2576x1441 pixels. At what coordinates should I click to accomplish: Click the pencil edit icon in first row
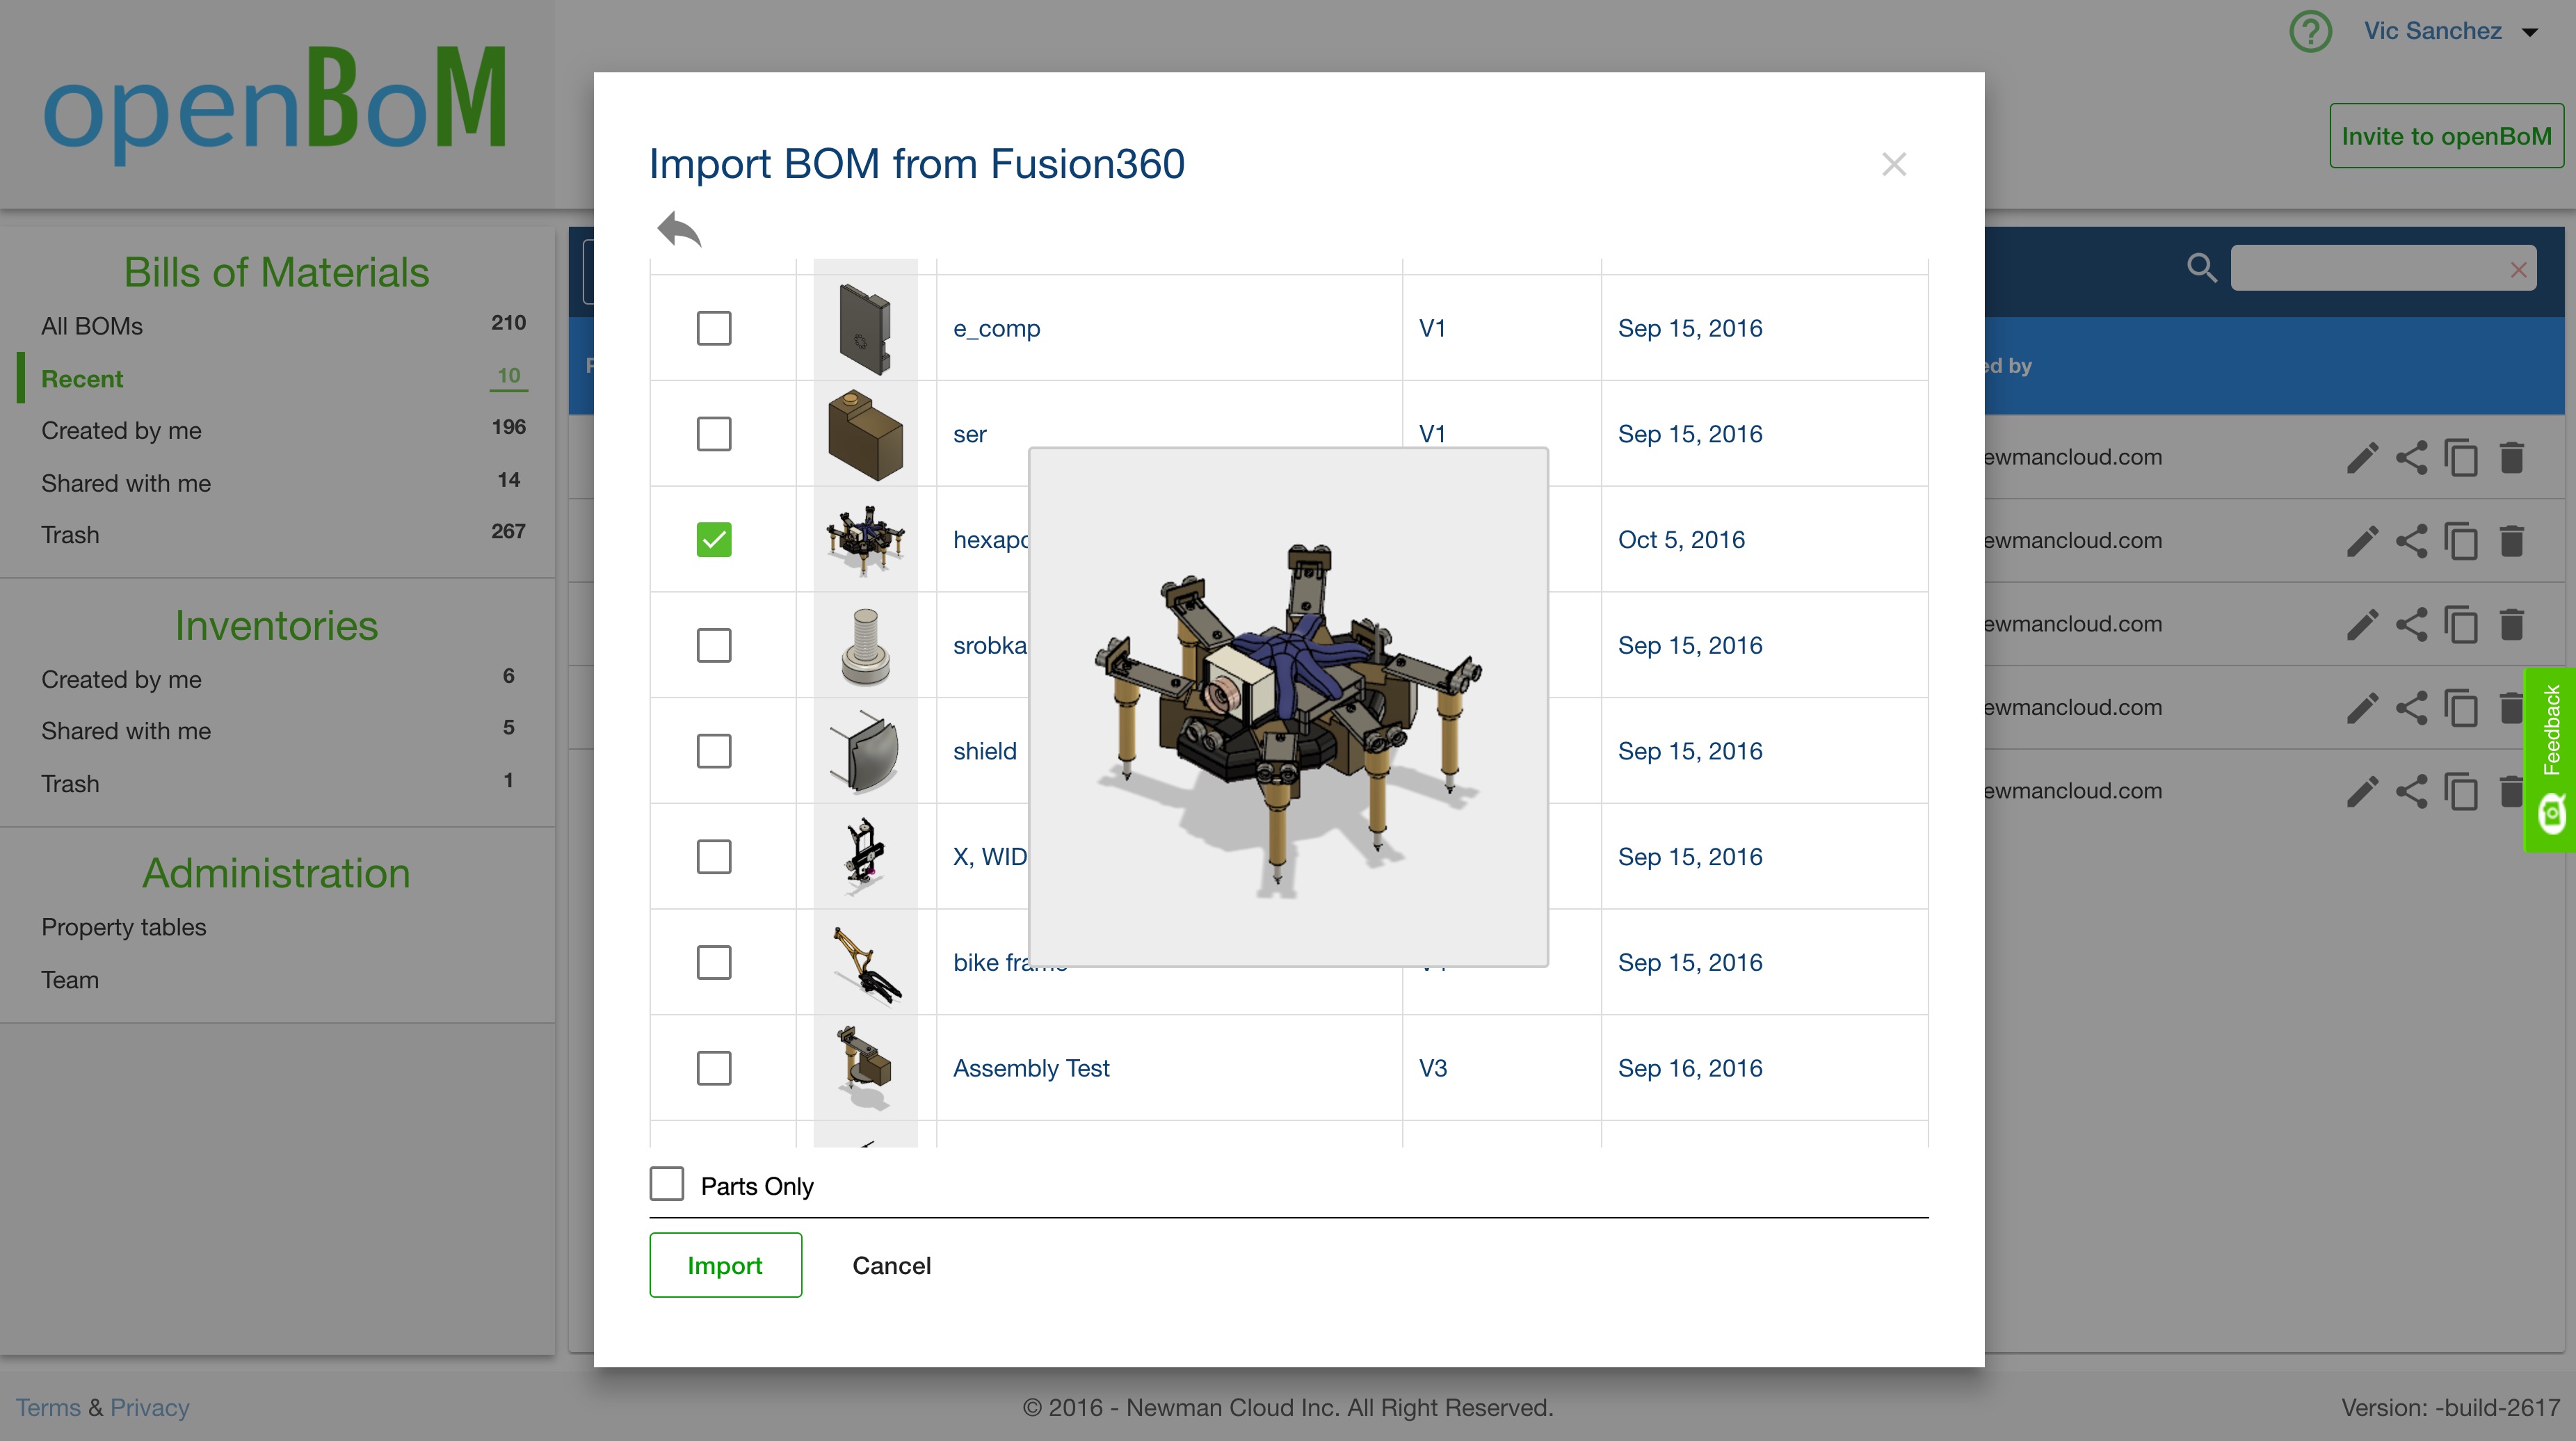(x=2362, y=458)
